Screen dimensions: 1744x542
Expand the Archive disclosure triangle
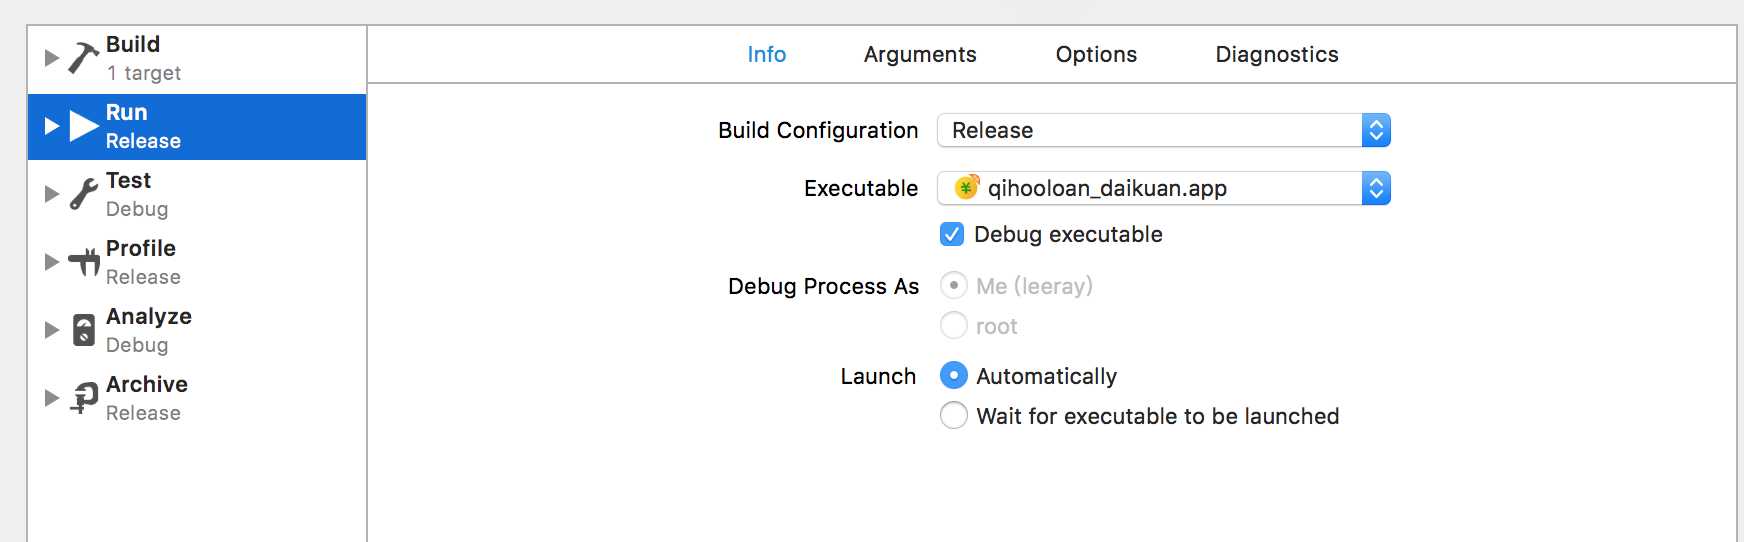coord(52,398)
